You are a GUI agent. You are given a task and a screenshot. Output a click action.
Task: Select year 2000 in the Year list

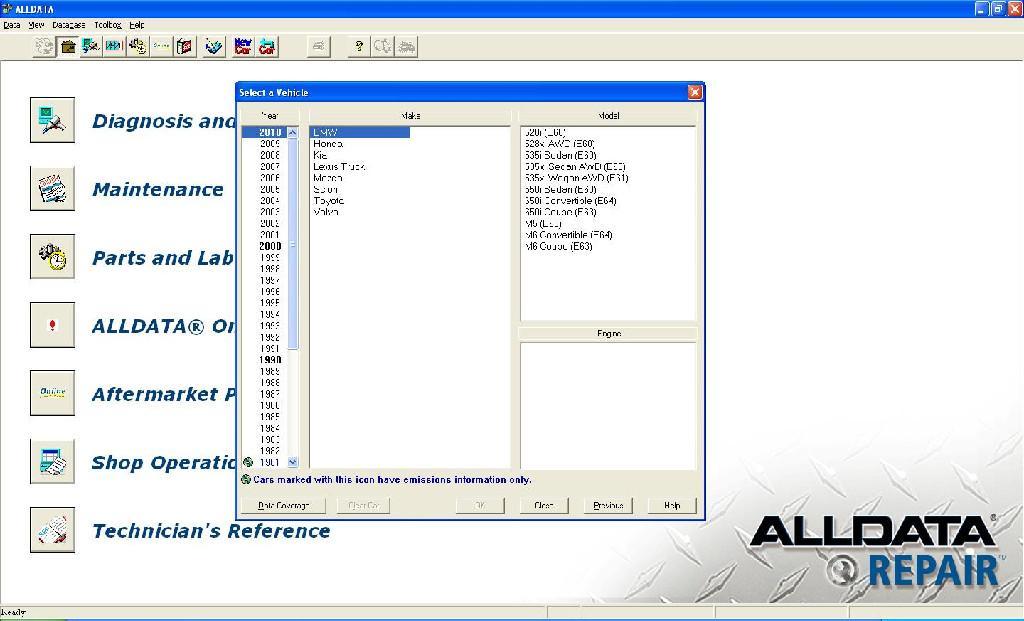tap(270, 246)
